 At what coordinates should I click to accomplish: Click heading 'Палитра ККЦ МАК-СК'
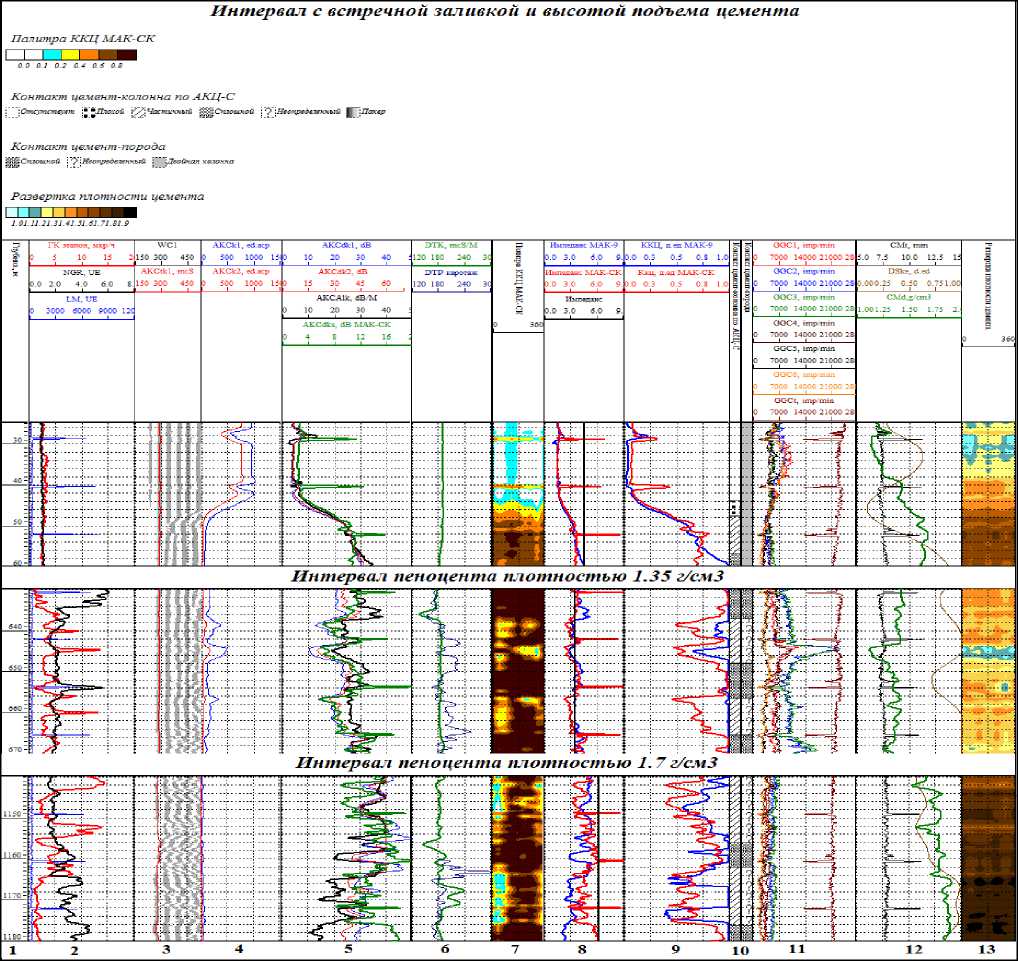click(x=83, y=38)
